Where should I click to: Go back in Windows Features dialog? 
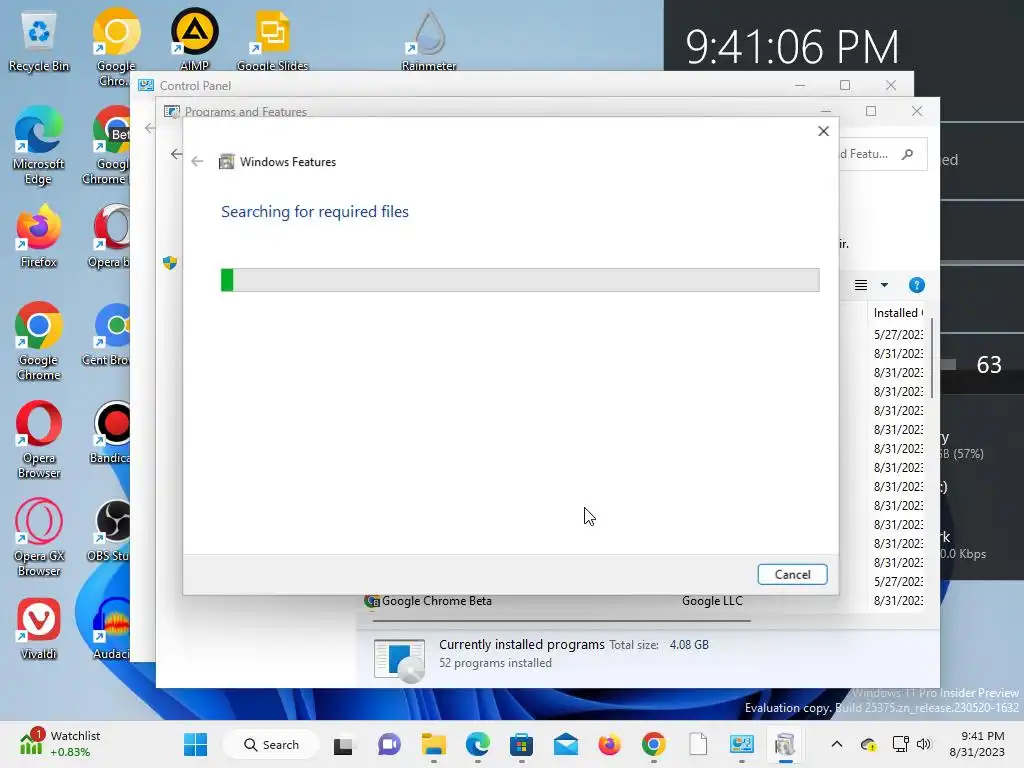click(x=197, y=161)
